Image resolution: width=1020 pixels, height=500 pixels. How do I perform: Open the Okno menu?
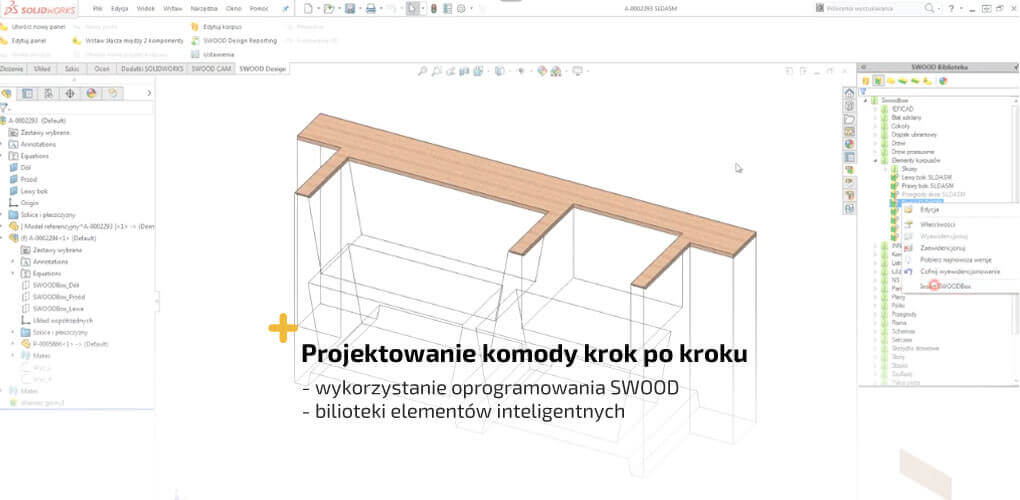click(233, 8)
